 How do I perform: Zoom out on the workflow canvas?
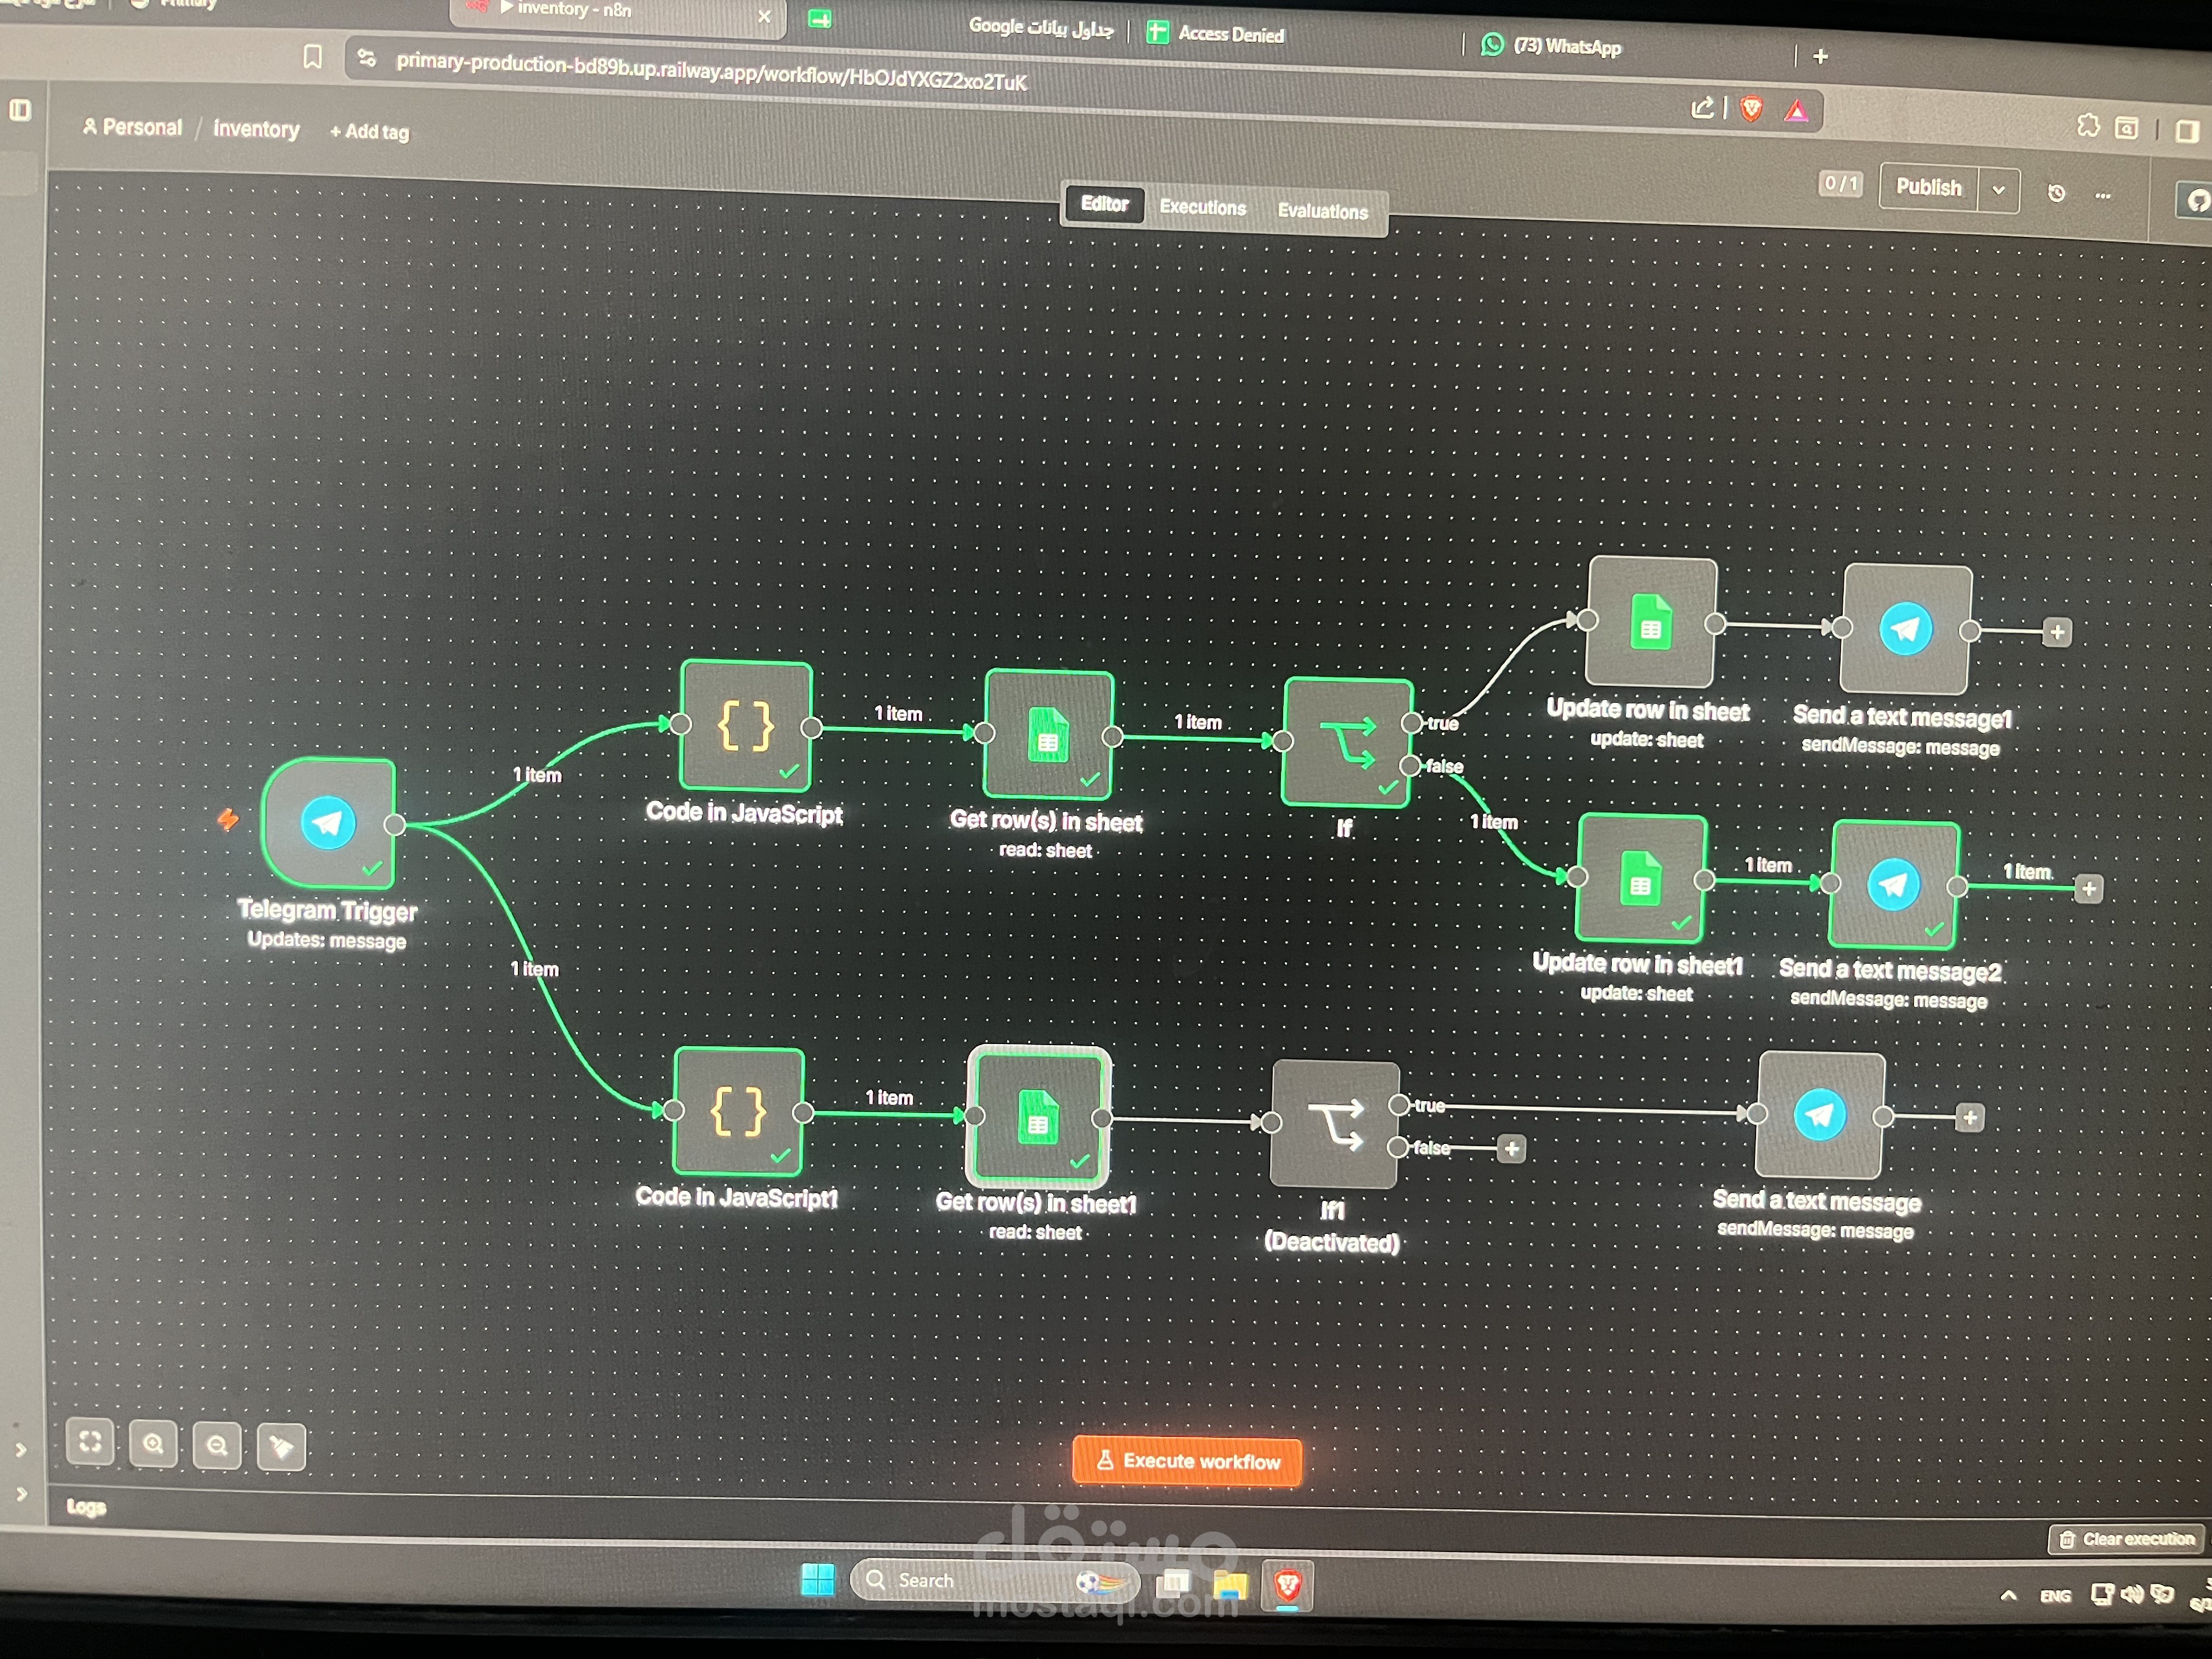(x=217, y=1446)
